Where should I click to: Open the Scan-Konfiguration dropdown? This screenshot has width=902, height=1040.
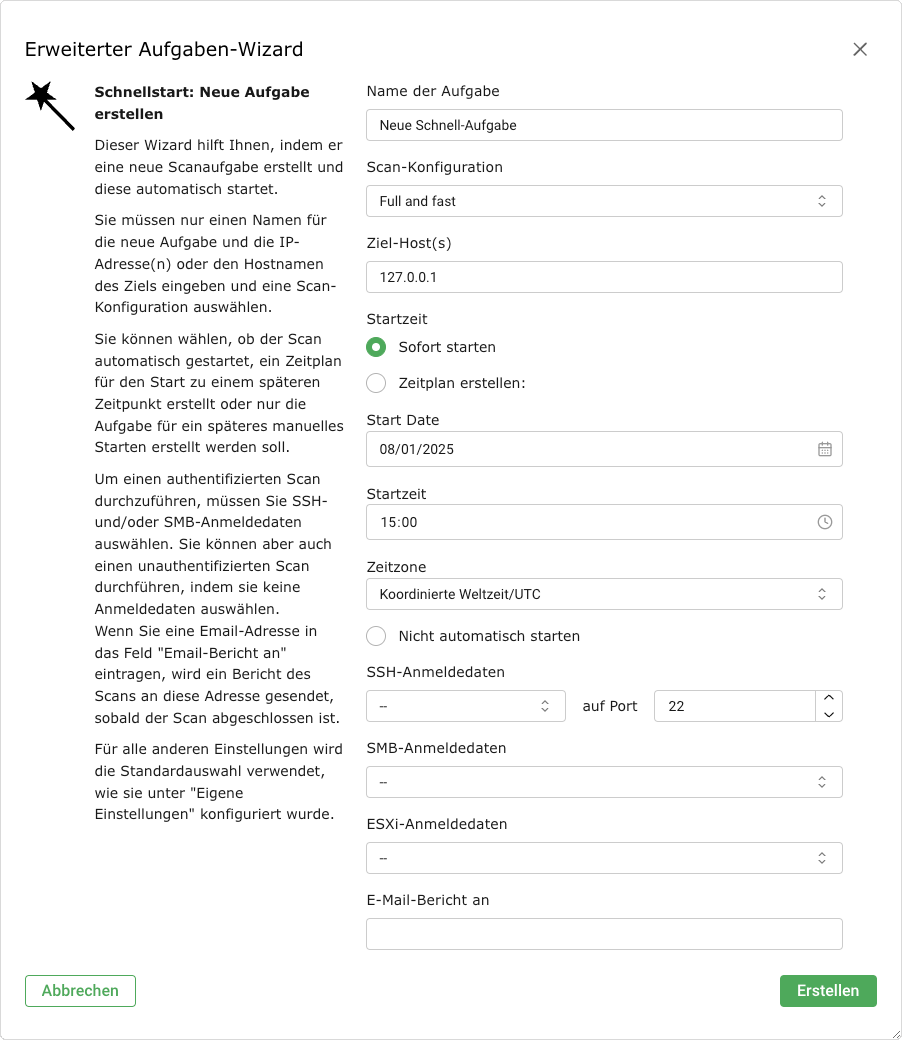604,201
